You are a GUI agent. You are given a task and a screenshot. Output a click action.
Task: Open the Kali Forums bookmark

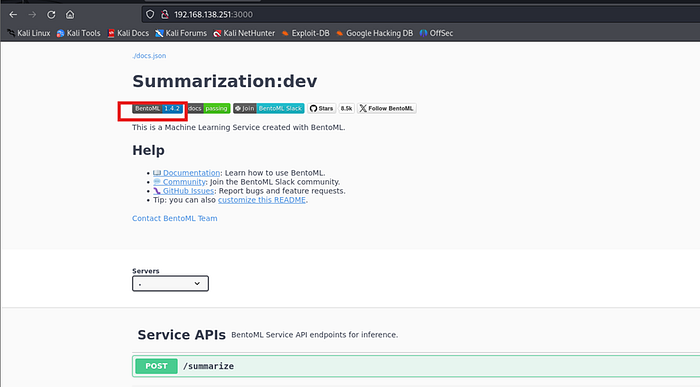181,33
